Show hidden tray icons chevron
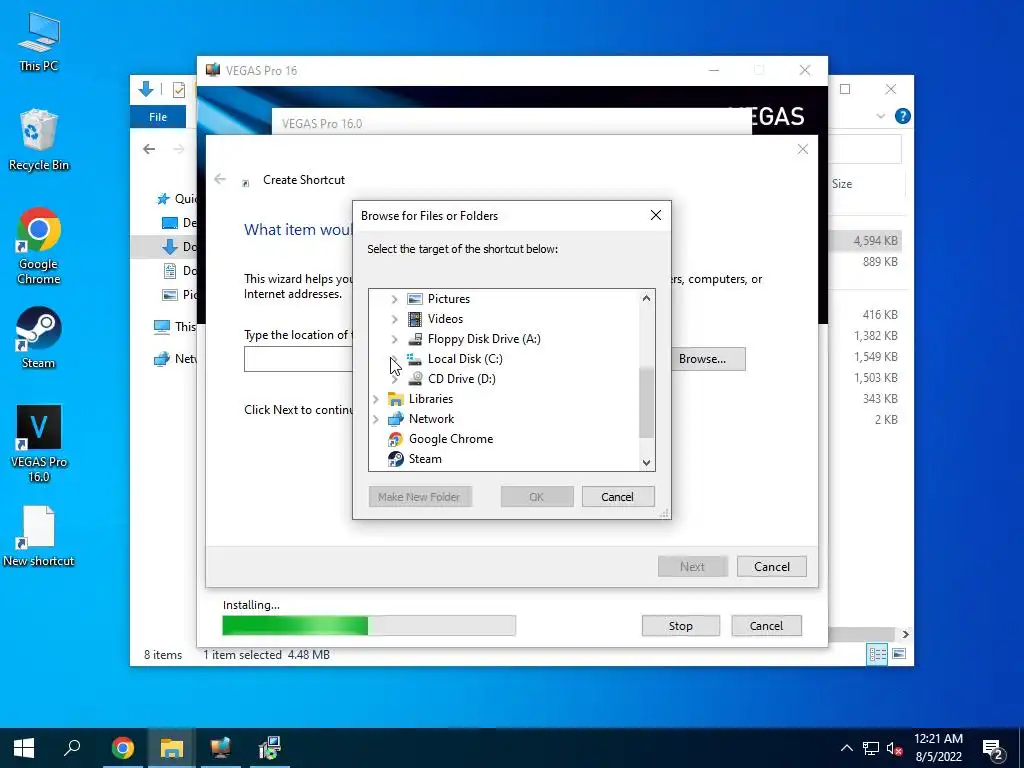Screen dimensions: 1024x768 click(846, 748)
